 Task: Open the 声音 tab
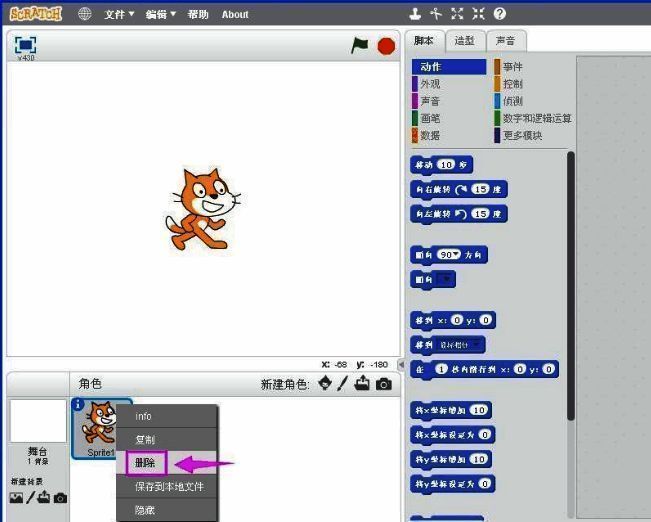click(x=506, y=41)
